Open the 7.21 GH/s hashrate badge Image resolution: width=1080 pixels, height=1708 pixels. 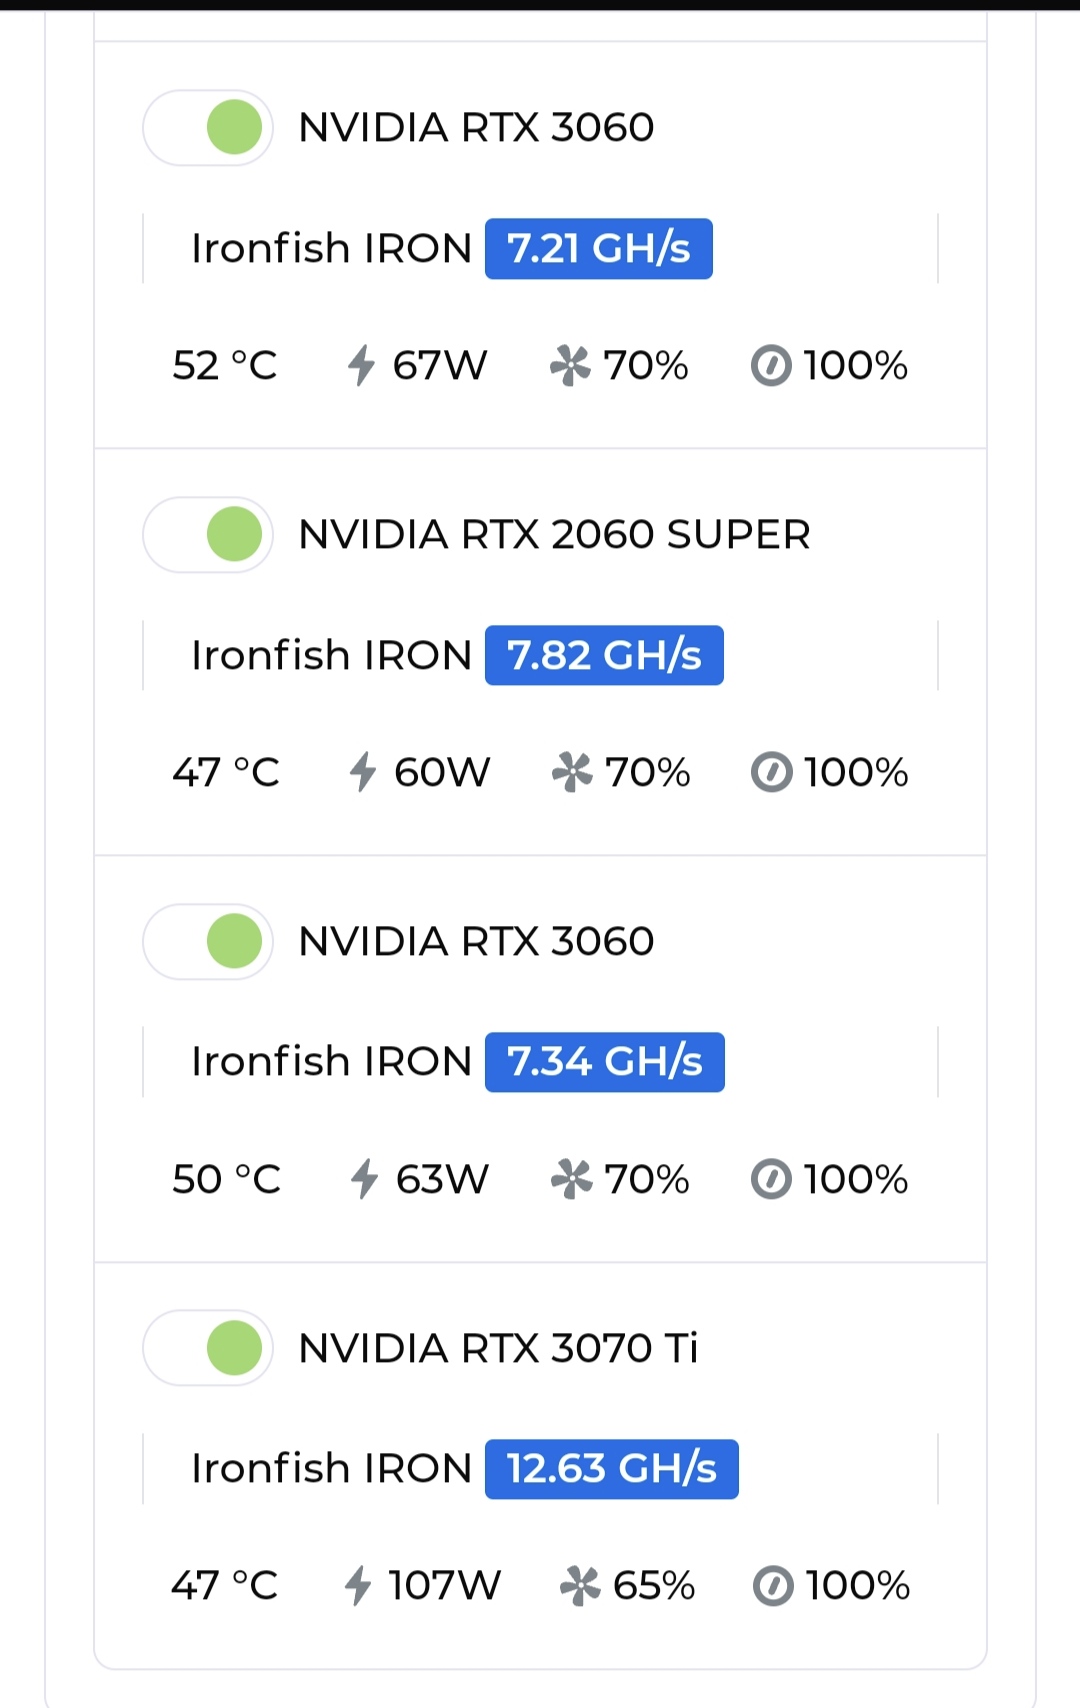599,248
